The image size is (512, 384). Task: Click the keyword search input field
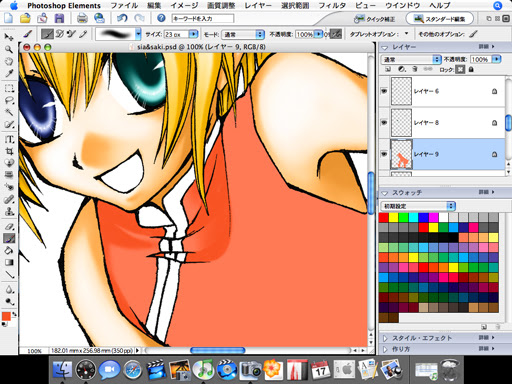click(x=203, y=18)
